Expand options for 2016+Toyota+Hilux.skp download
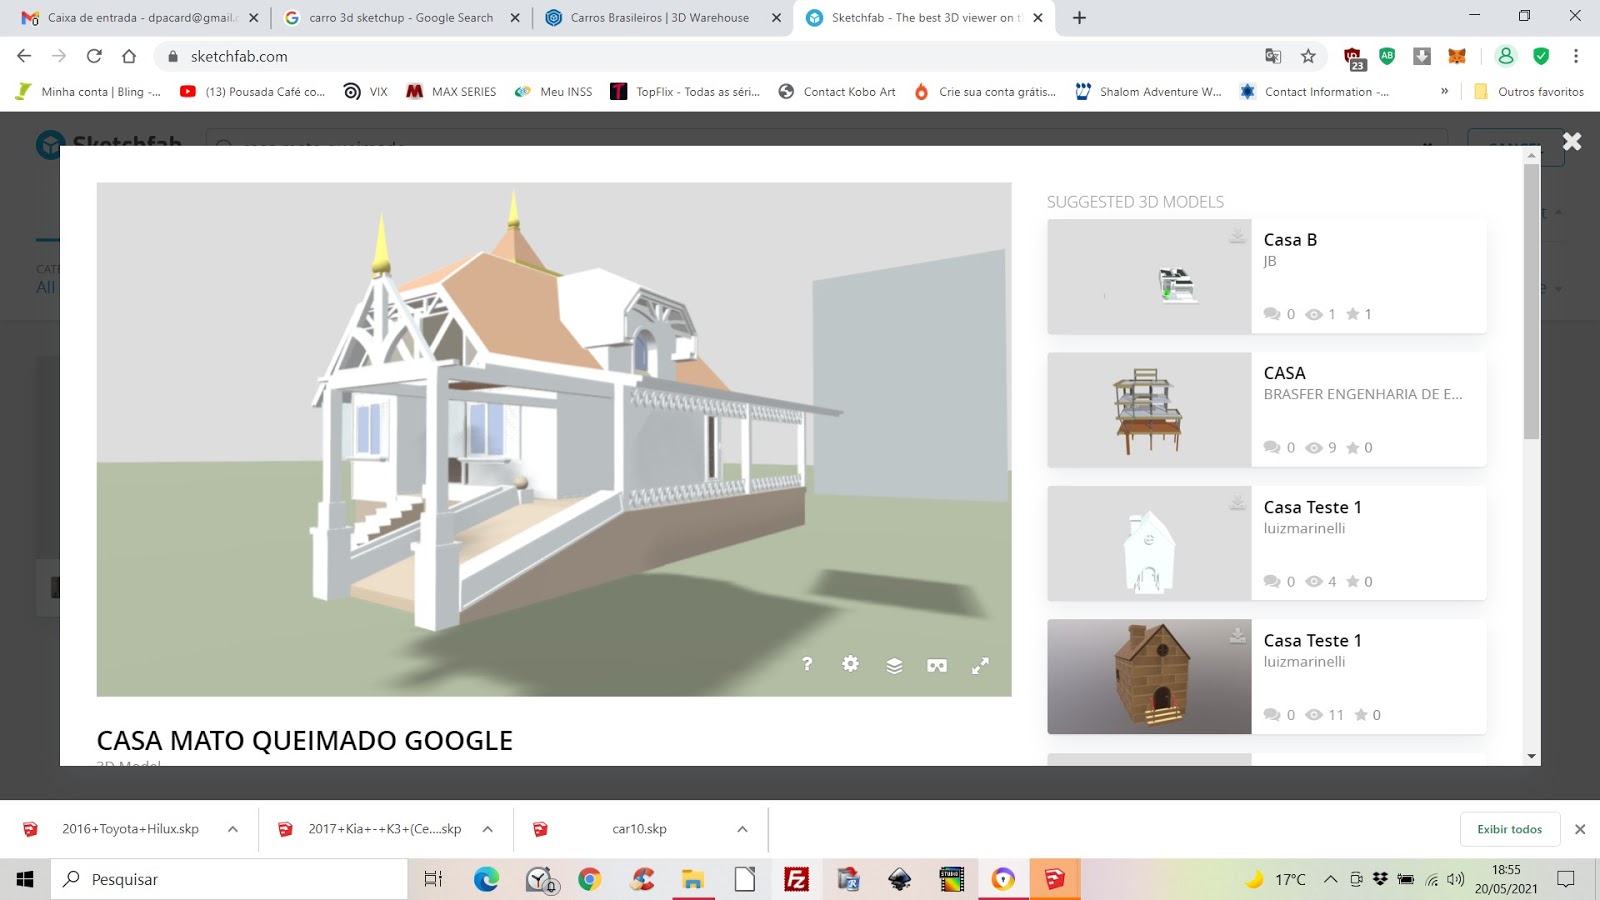The height and width of the screenshot is (900, 1600). click(x=232, y=829)
